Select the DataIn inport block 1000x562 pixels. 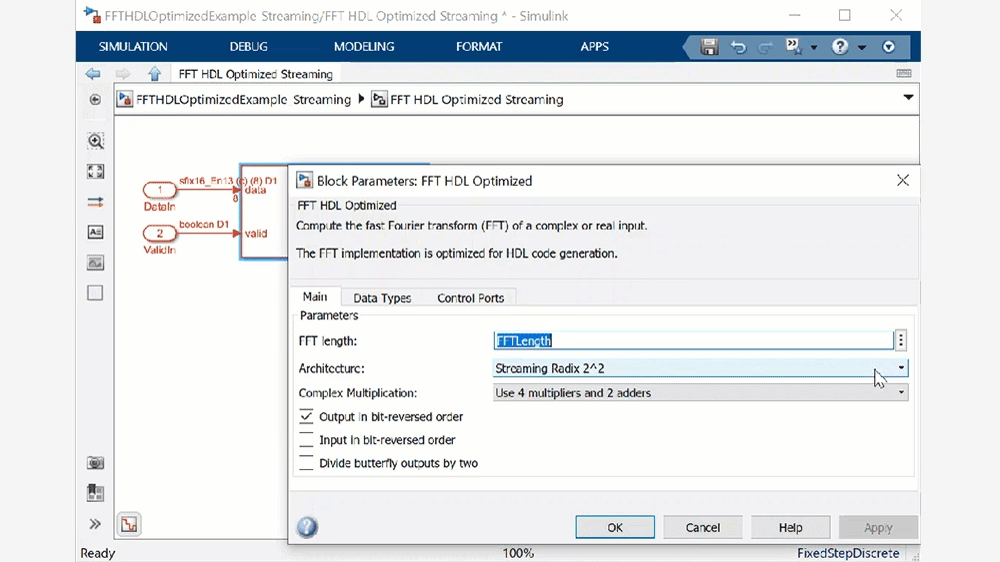[159, 189]
